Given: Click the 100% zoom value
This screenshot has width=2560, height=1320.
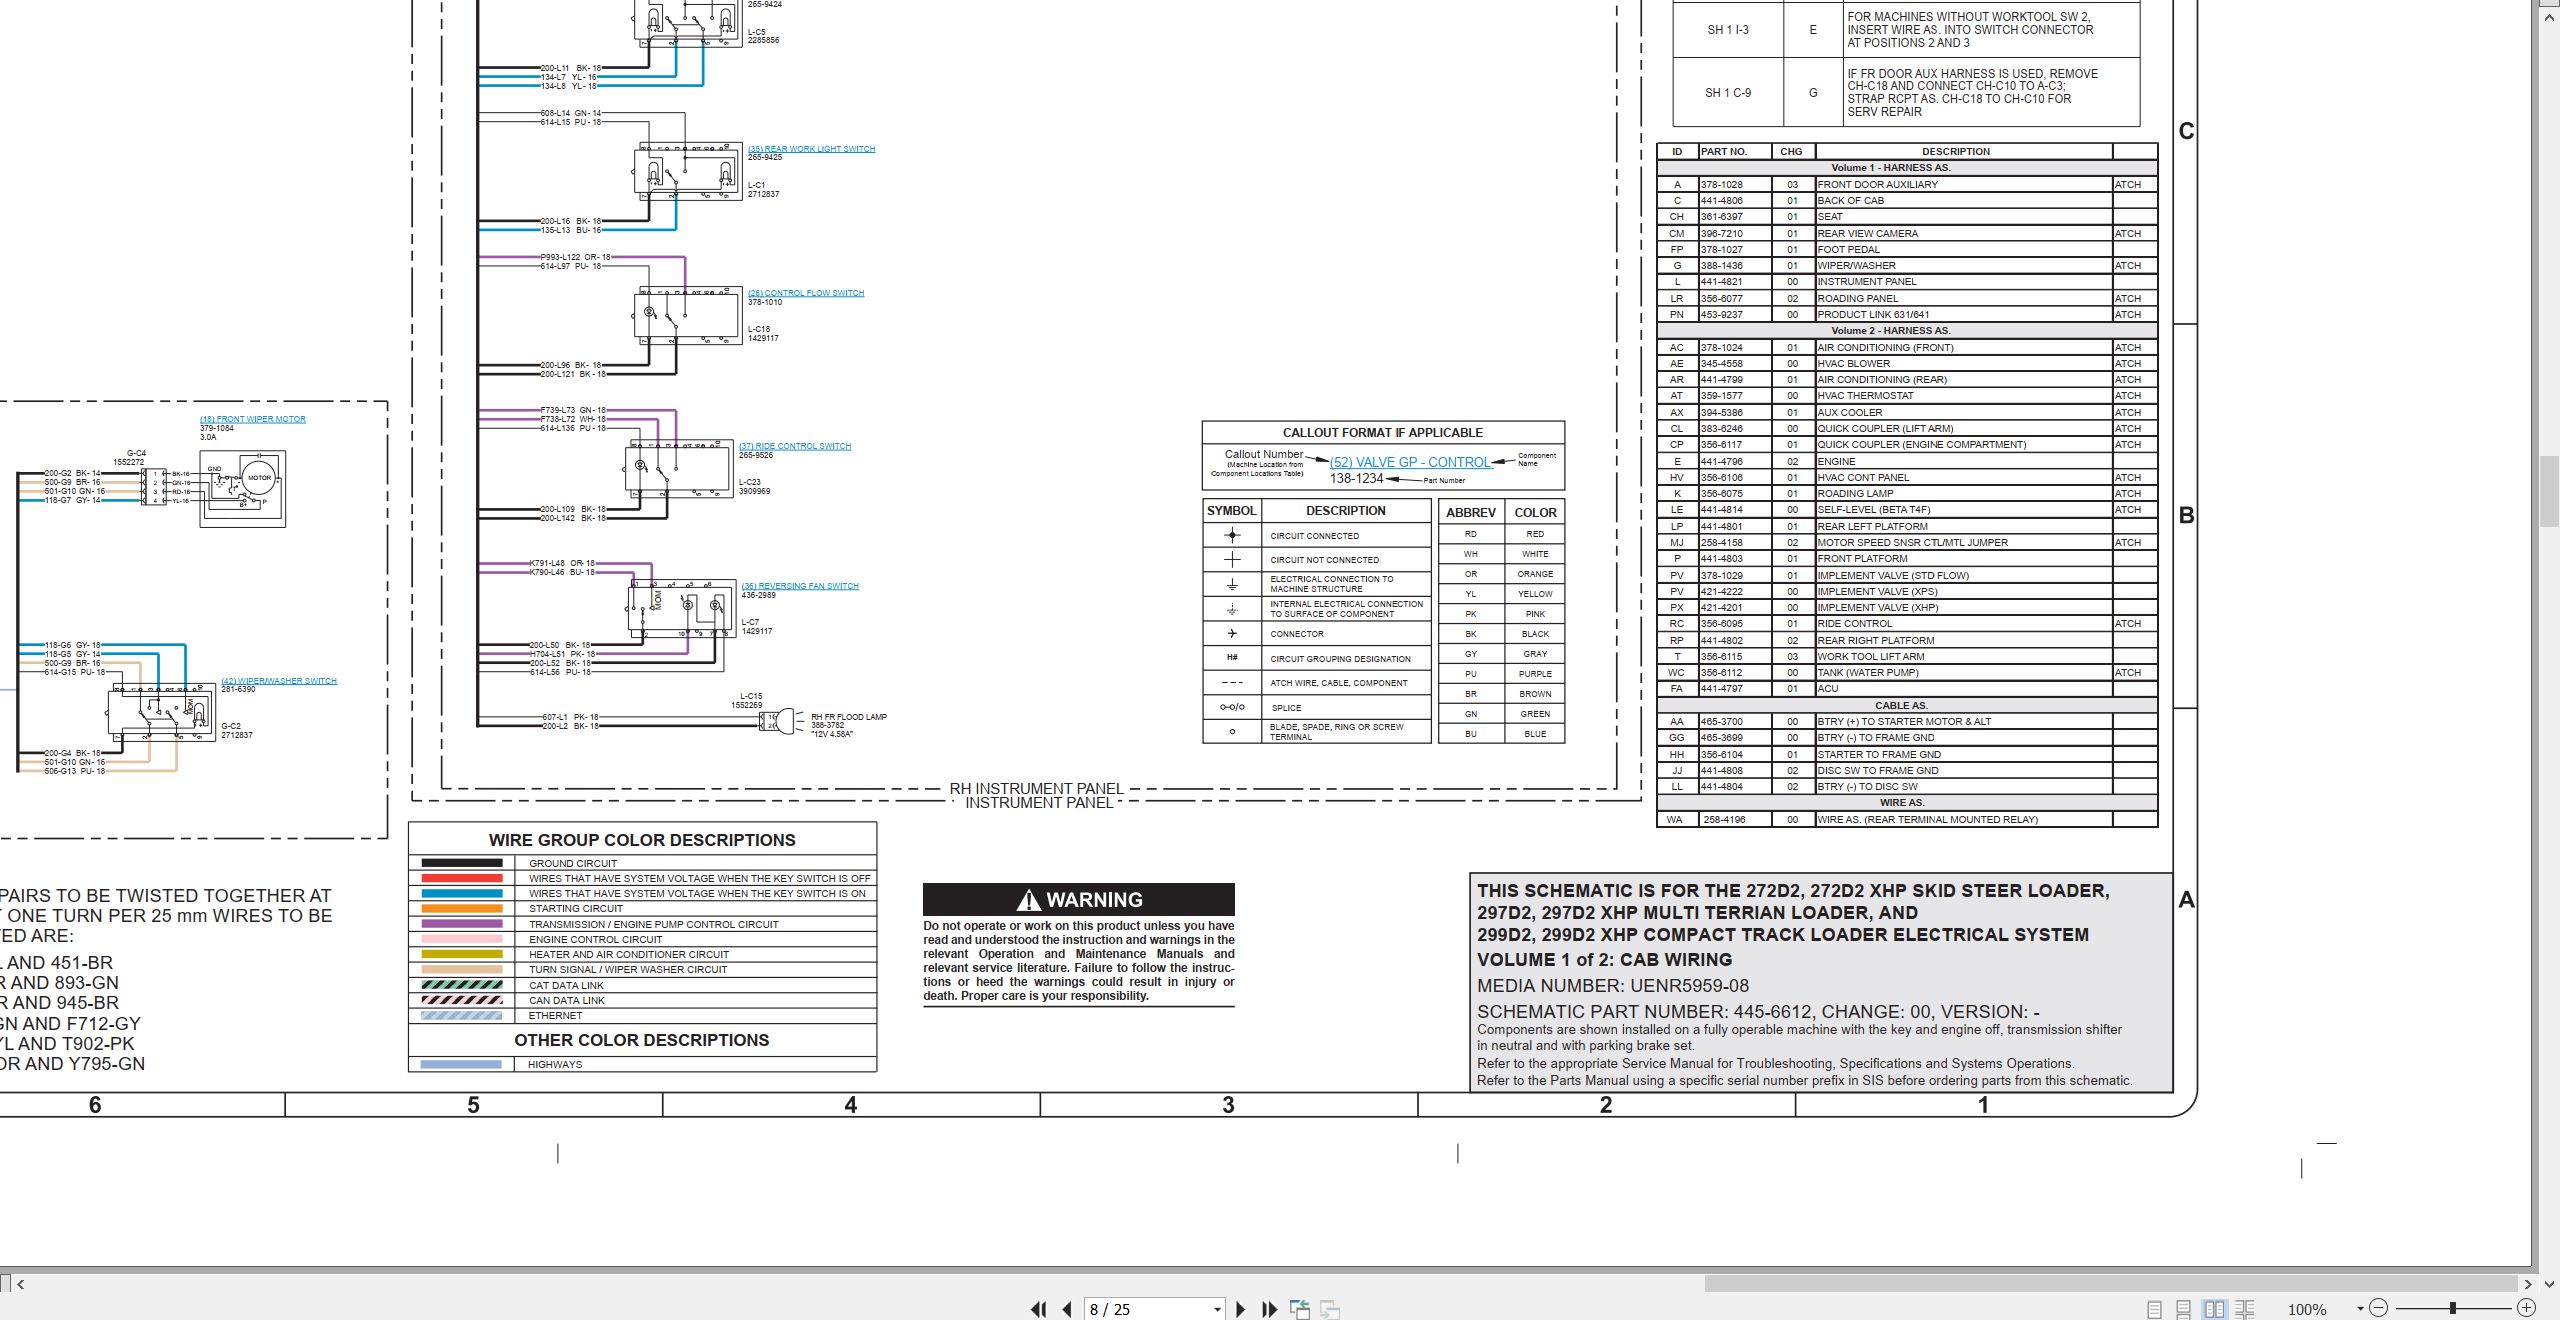Looking at the screenshot, I should pos(2307,1309).
